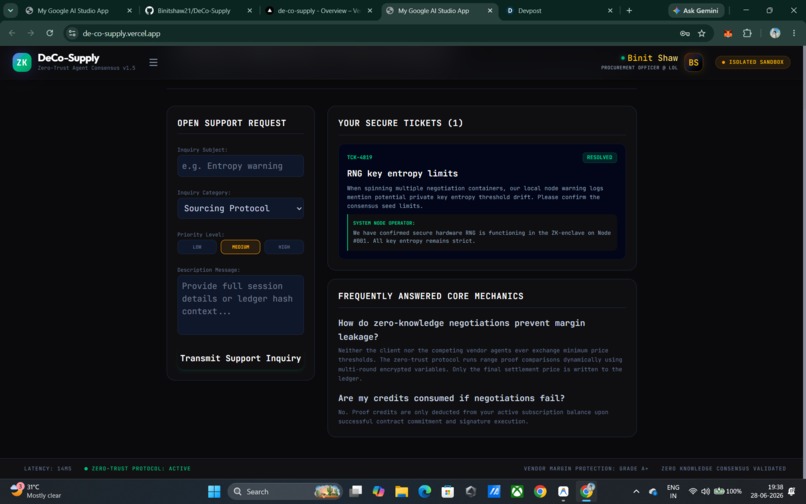Open the Extensions puzzle icon
806x504 pixels.
747,33
